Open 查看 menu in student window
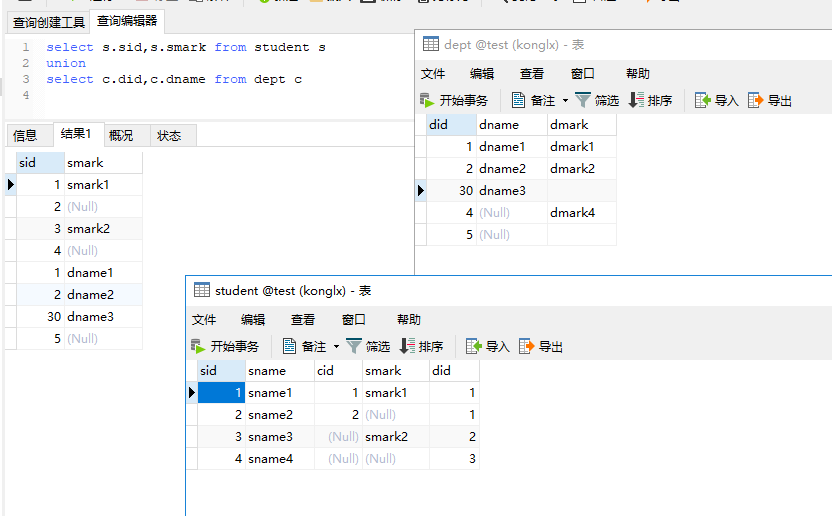This screenshot has width=832, height=516. pyautogui.click(x=302, y=320)
